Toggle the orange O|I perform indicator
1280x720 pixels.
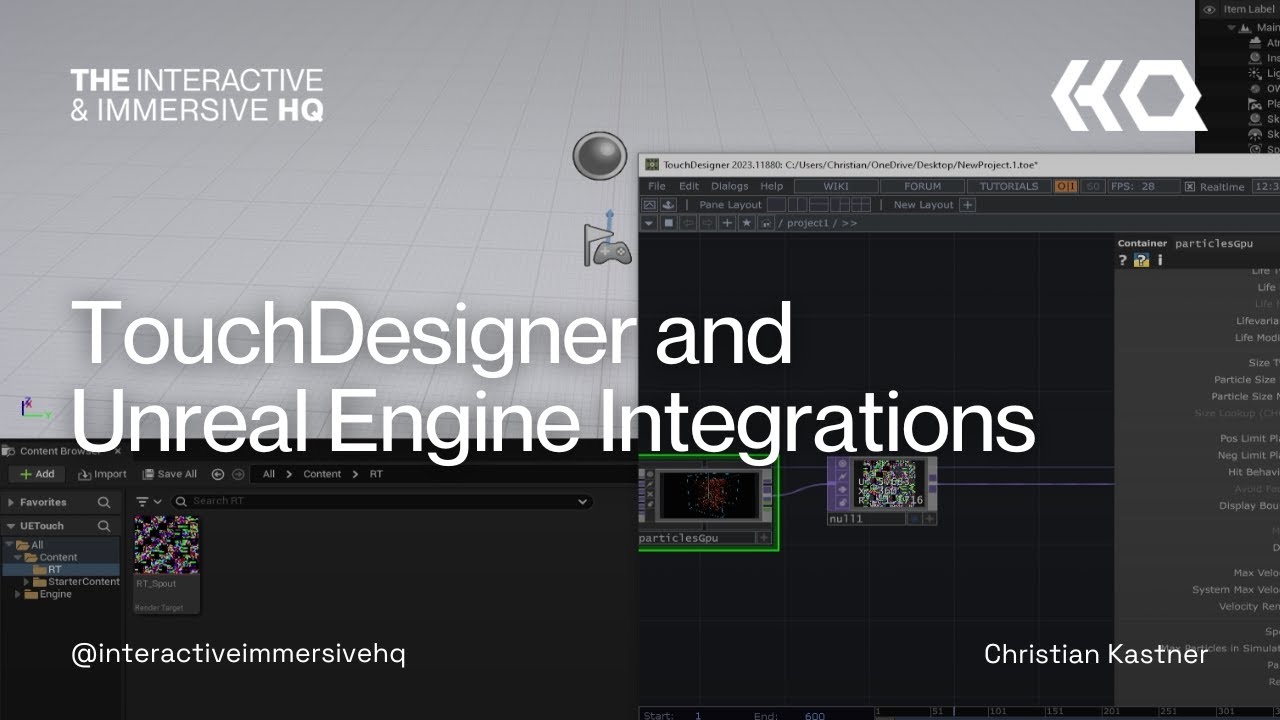point(1066,186)
